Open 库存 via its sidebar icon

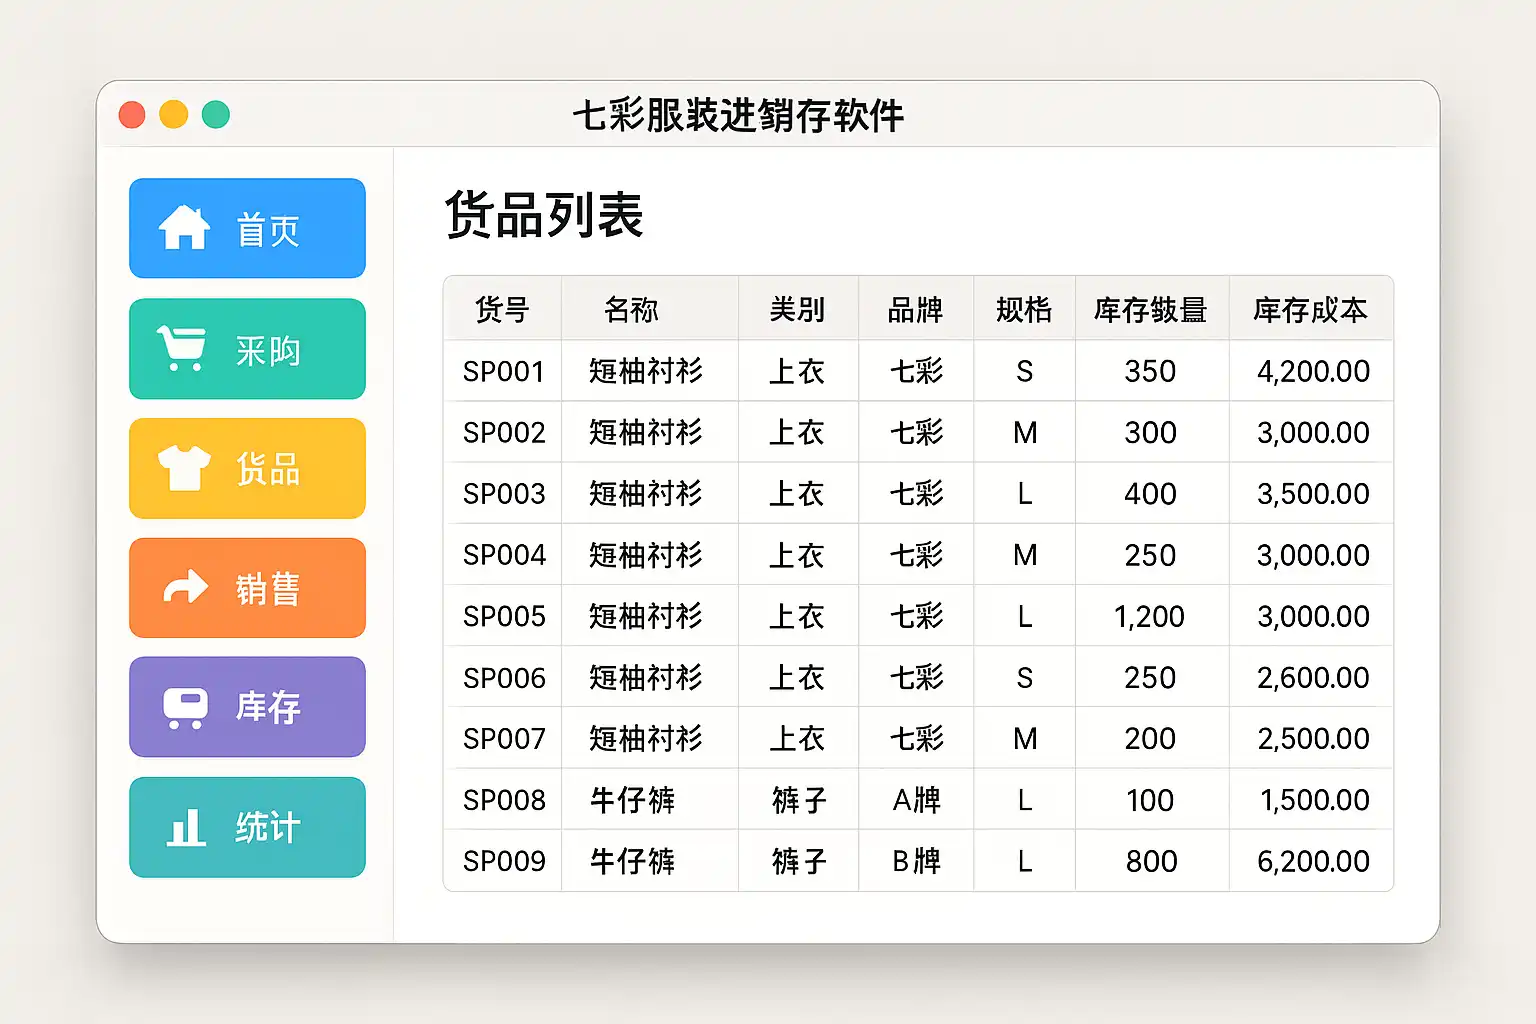tap(185, 708)
